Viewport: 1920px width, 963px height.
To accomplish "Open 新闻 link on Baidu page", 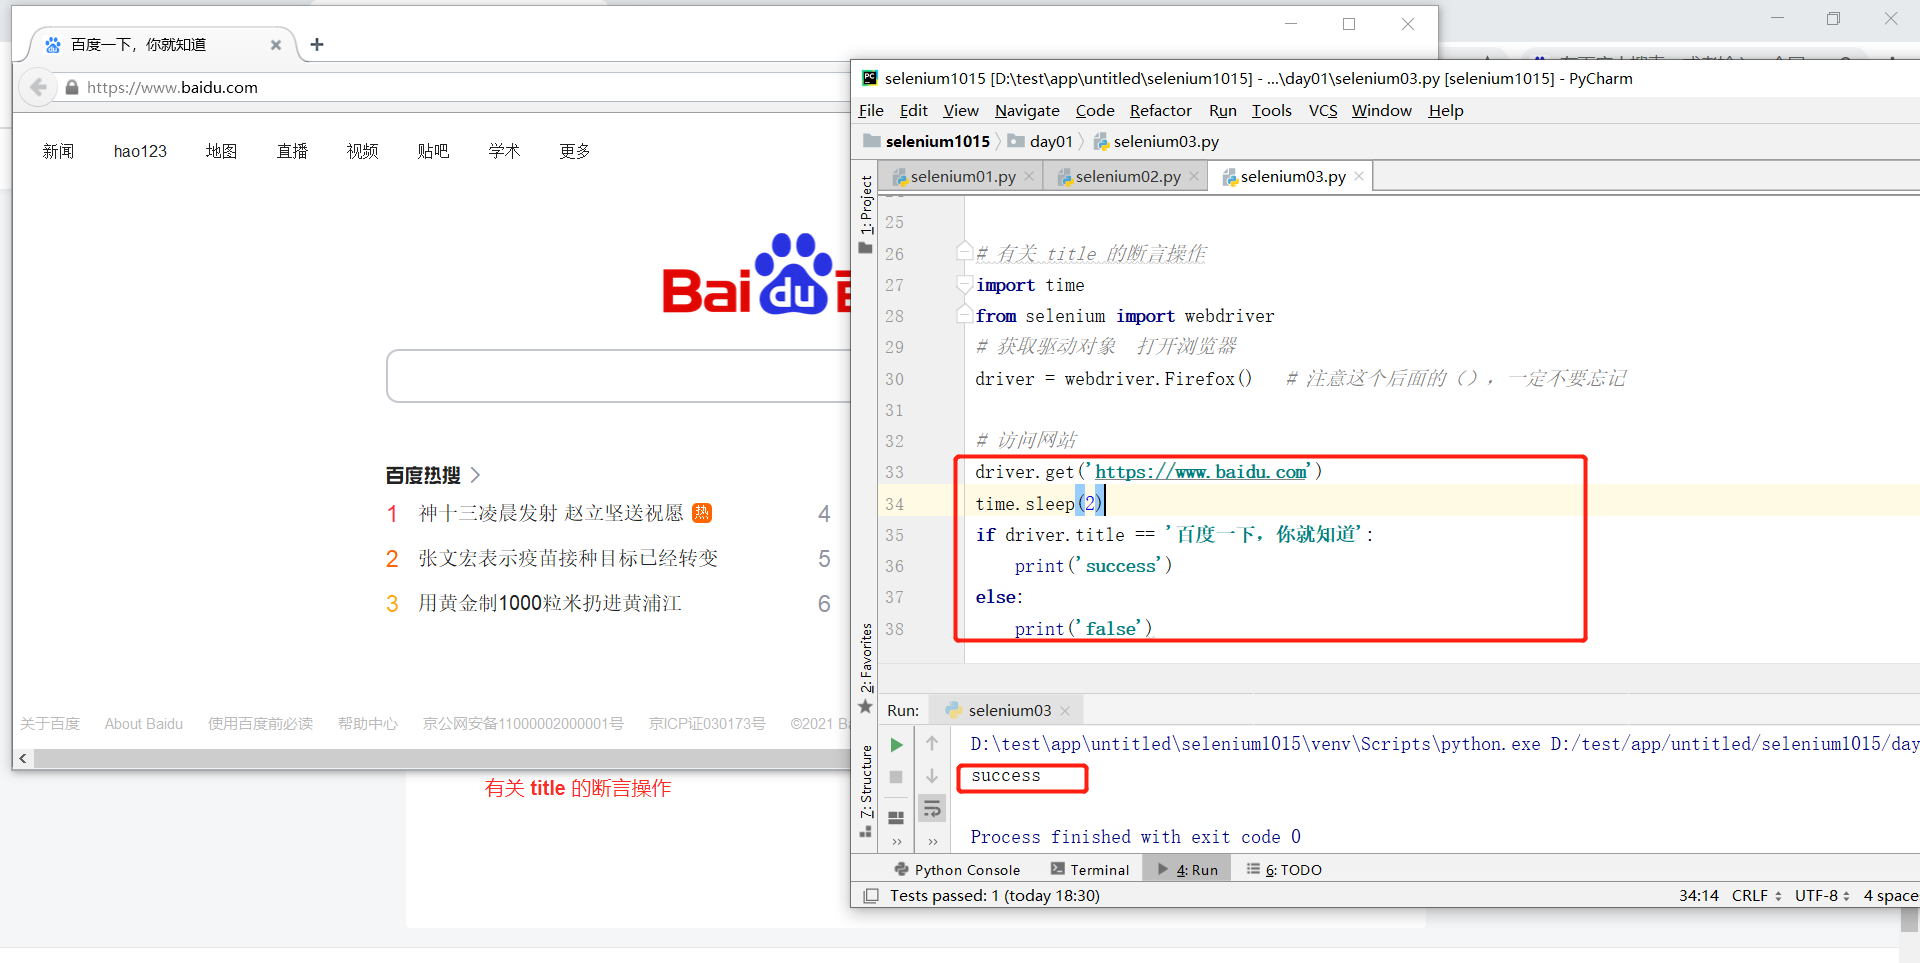I will coord(59,151).
